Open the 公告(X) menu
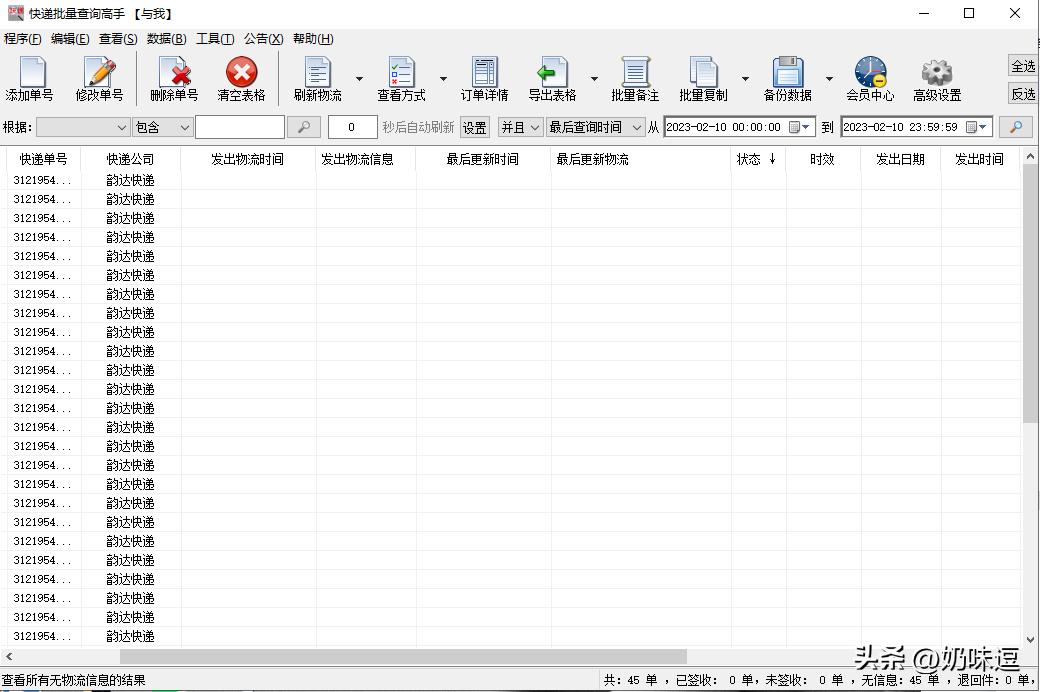The image size is (1040, 692). 263,38
